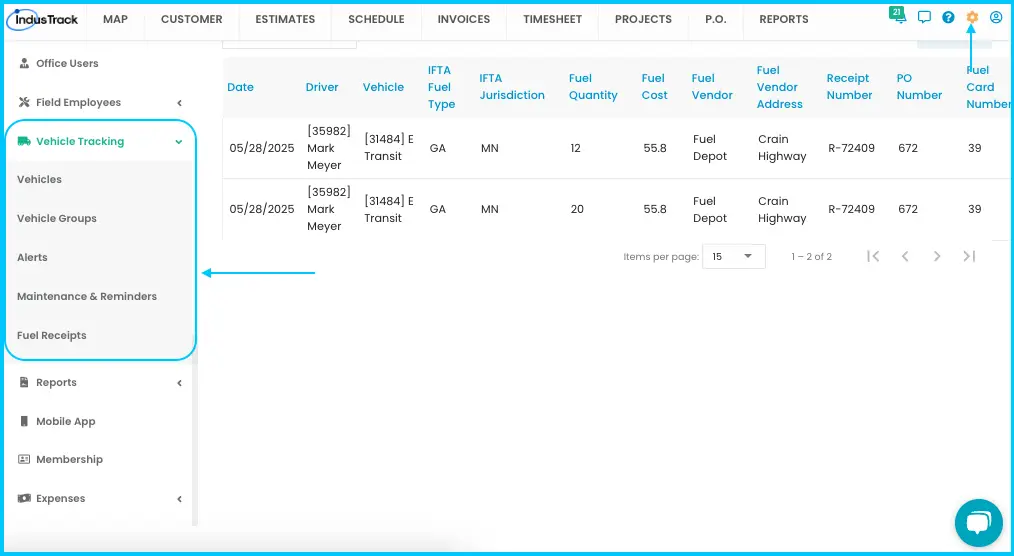Sort by Fuel Vendor Address header
This screenshot has width=1014, height=556.
point(779,87)
